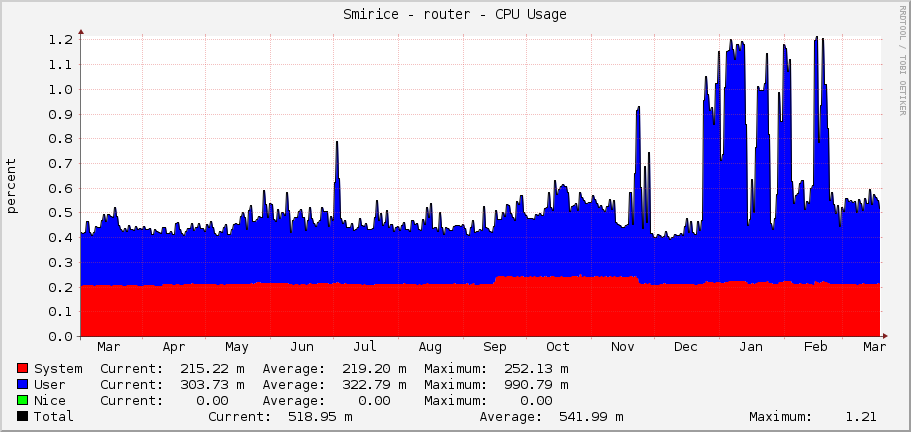Click System current value '215.22 m'
This screenshot has height=432, width=911.
213,369
